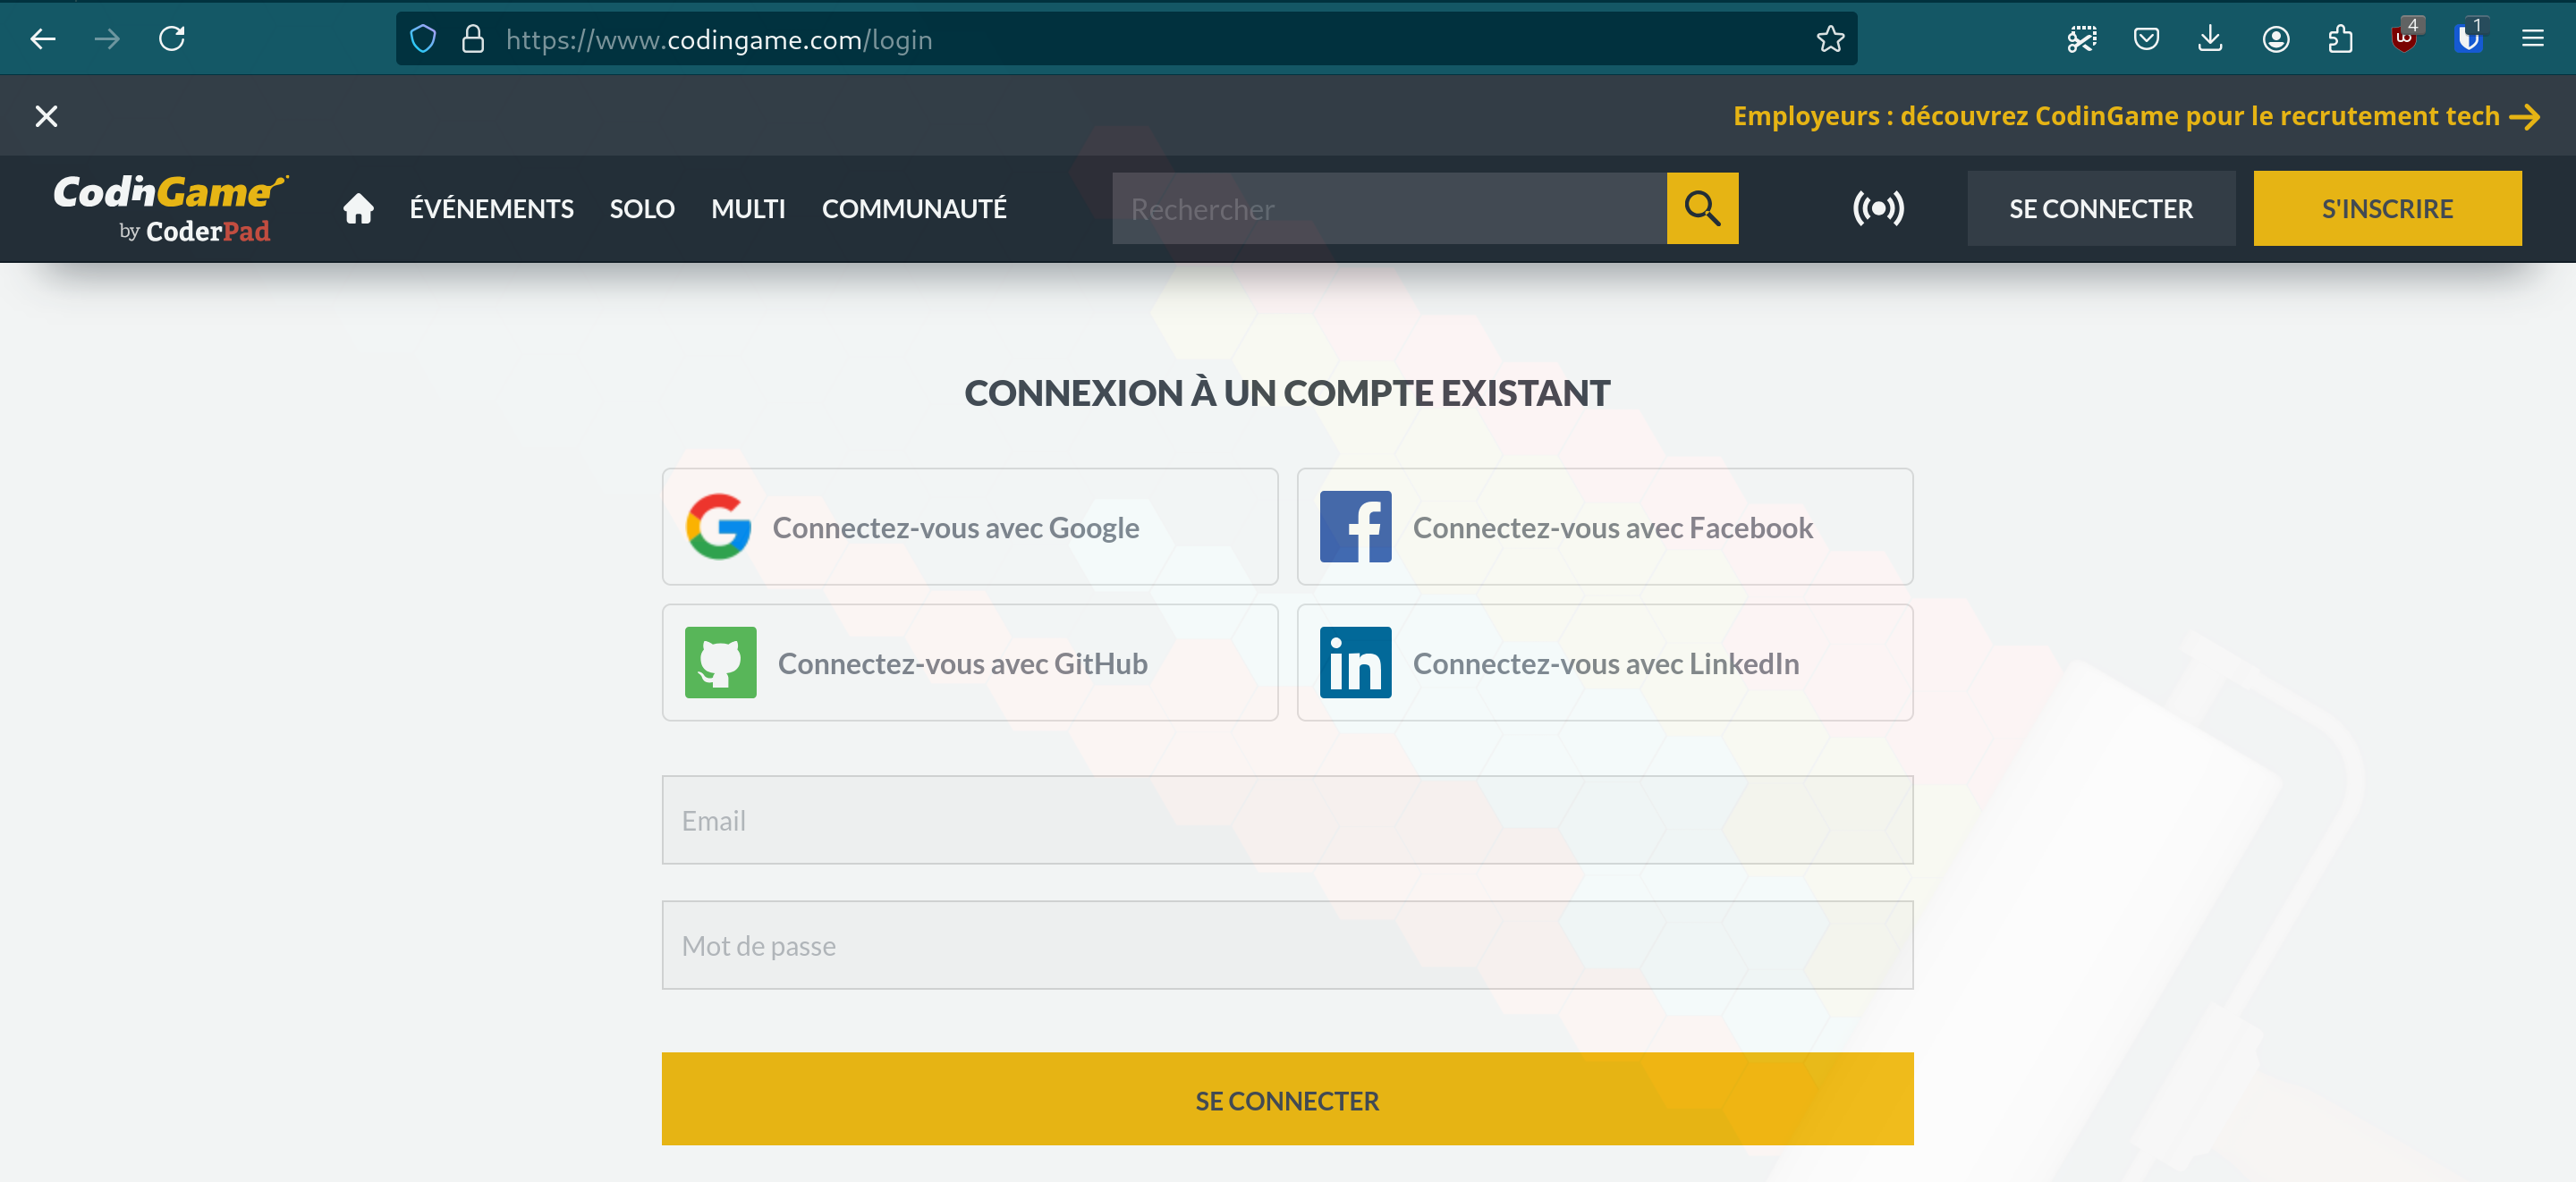This screenshot has height=1182, width=2576.
Task: Focus the Rechercher search field
Action: tap(1389, 208)
